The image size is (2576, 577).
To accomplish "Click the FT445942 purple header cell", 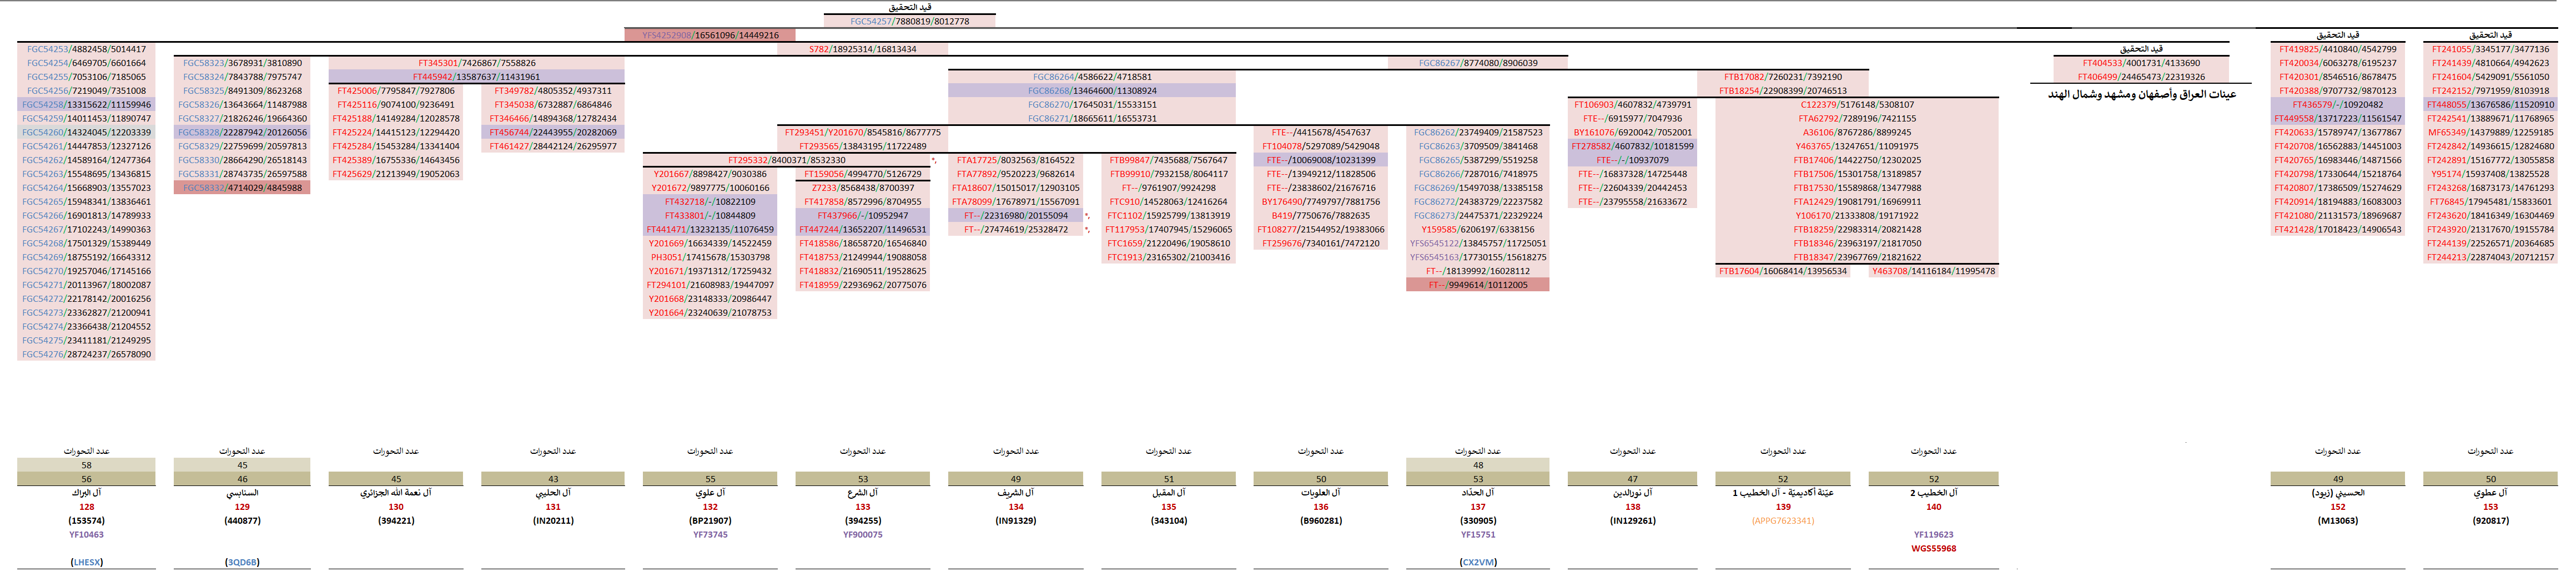I will point(476,77).
